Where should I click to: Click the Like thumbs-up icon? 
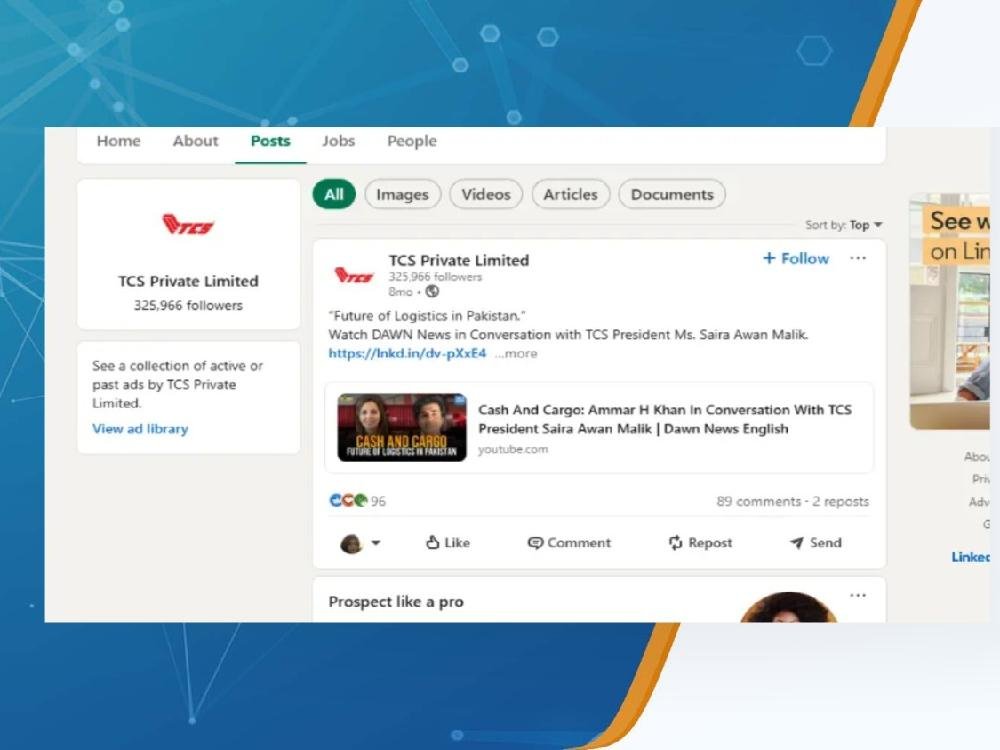433,543
